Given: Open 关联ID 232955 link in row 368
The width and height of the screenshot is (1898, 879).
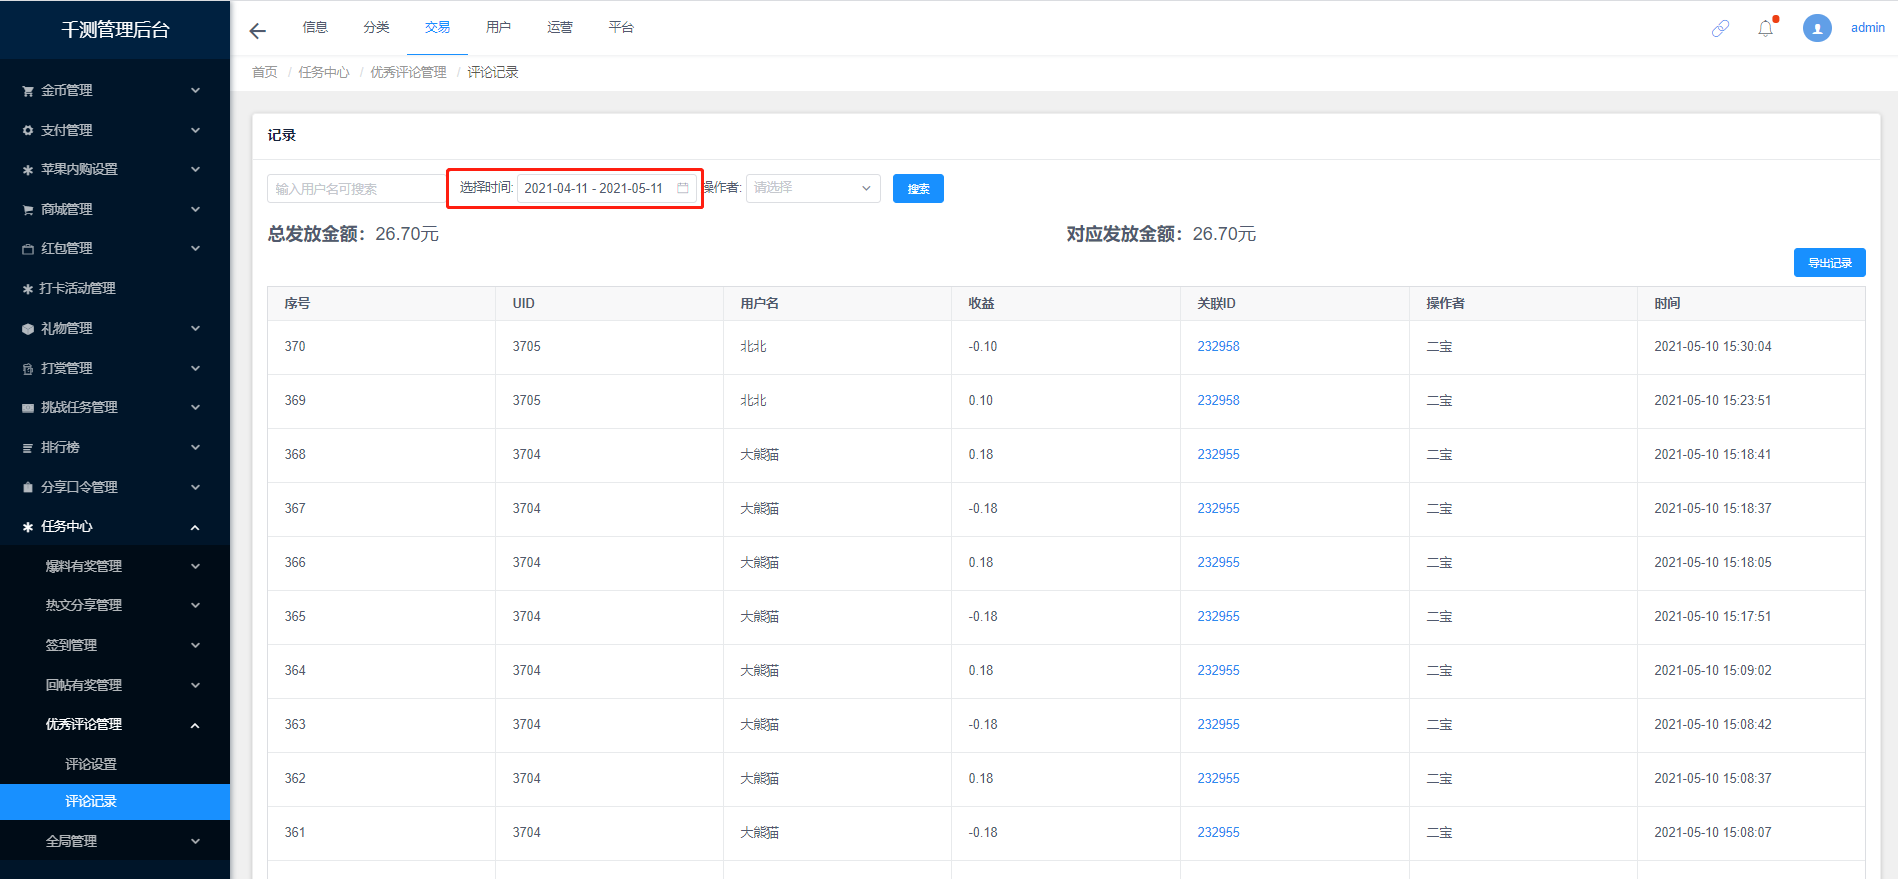Looking at the screenshot, I should coord(1218,454).
